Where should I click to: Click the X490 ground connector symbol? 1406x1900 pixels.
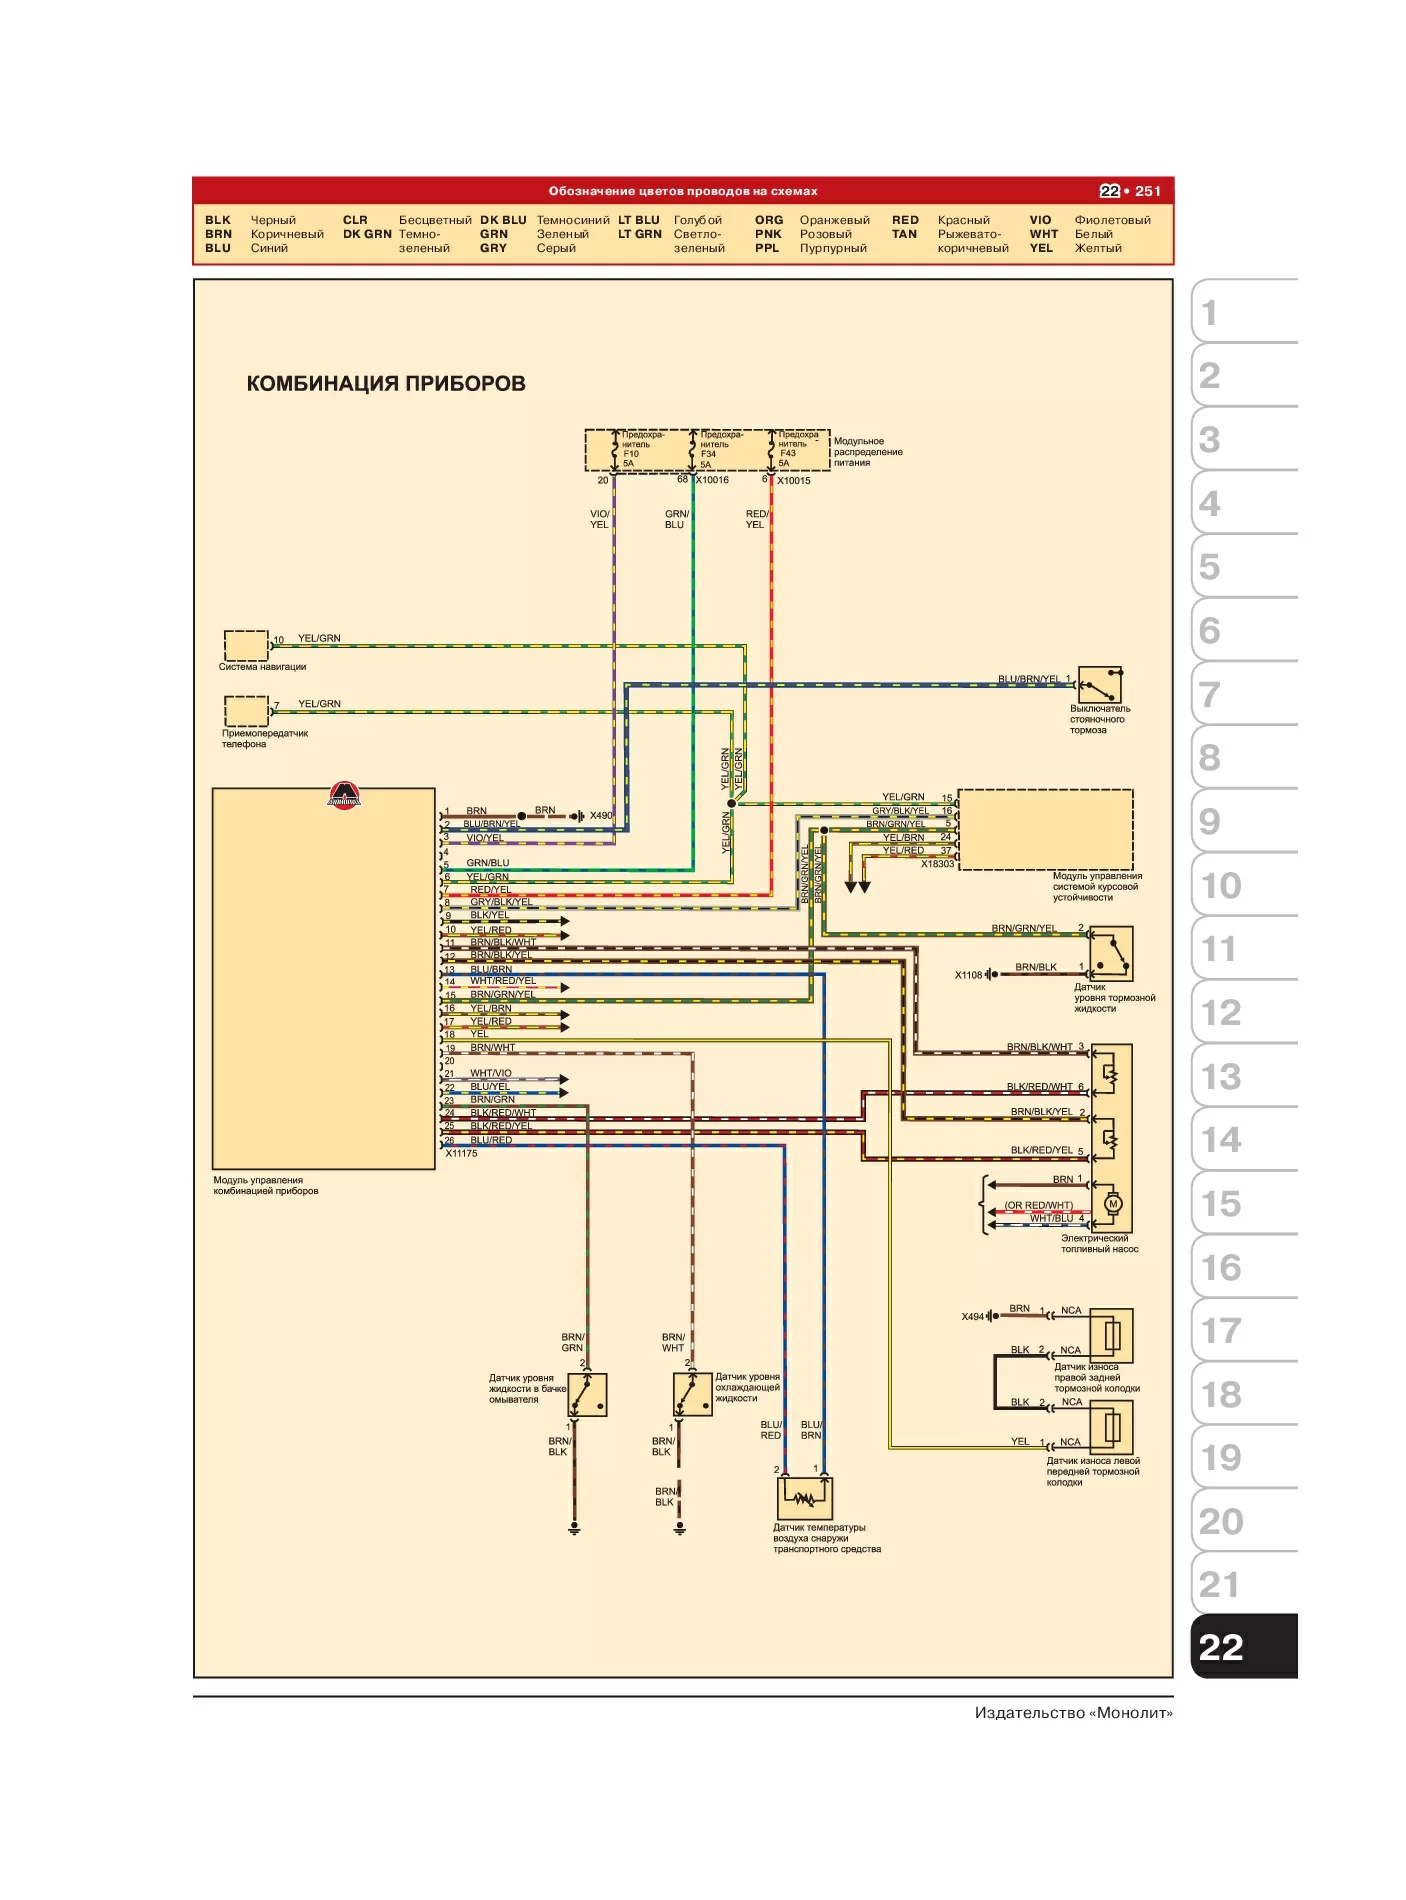(577, 816)
